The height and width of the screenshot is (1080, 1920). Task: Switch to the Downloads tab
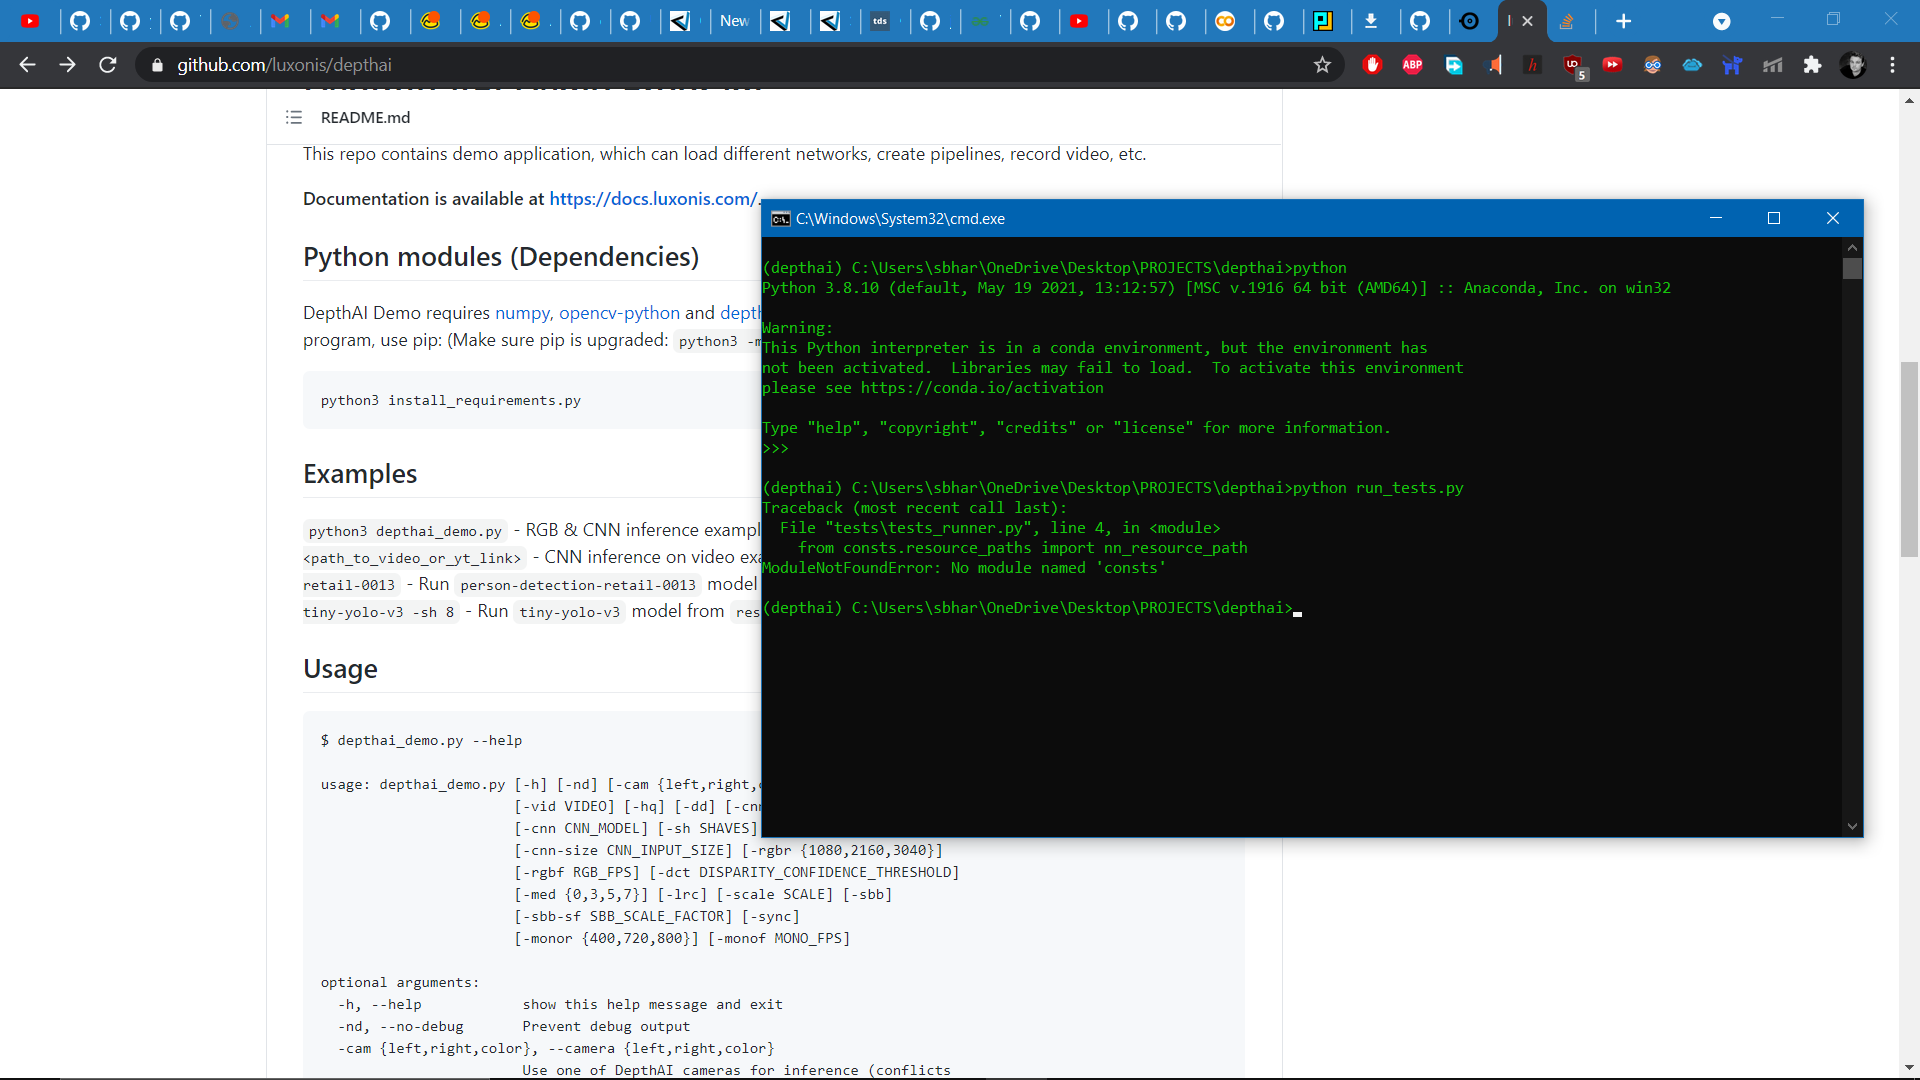tap(1371, 21)
